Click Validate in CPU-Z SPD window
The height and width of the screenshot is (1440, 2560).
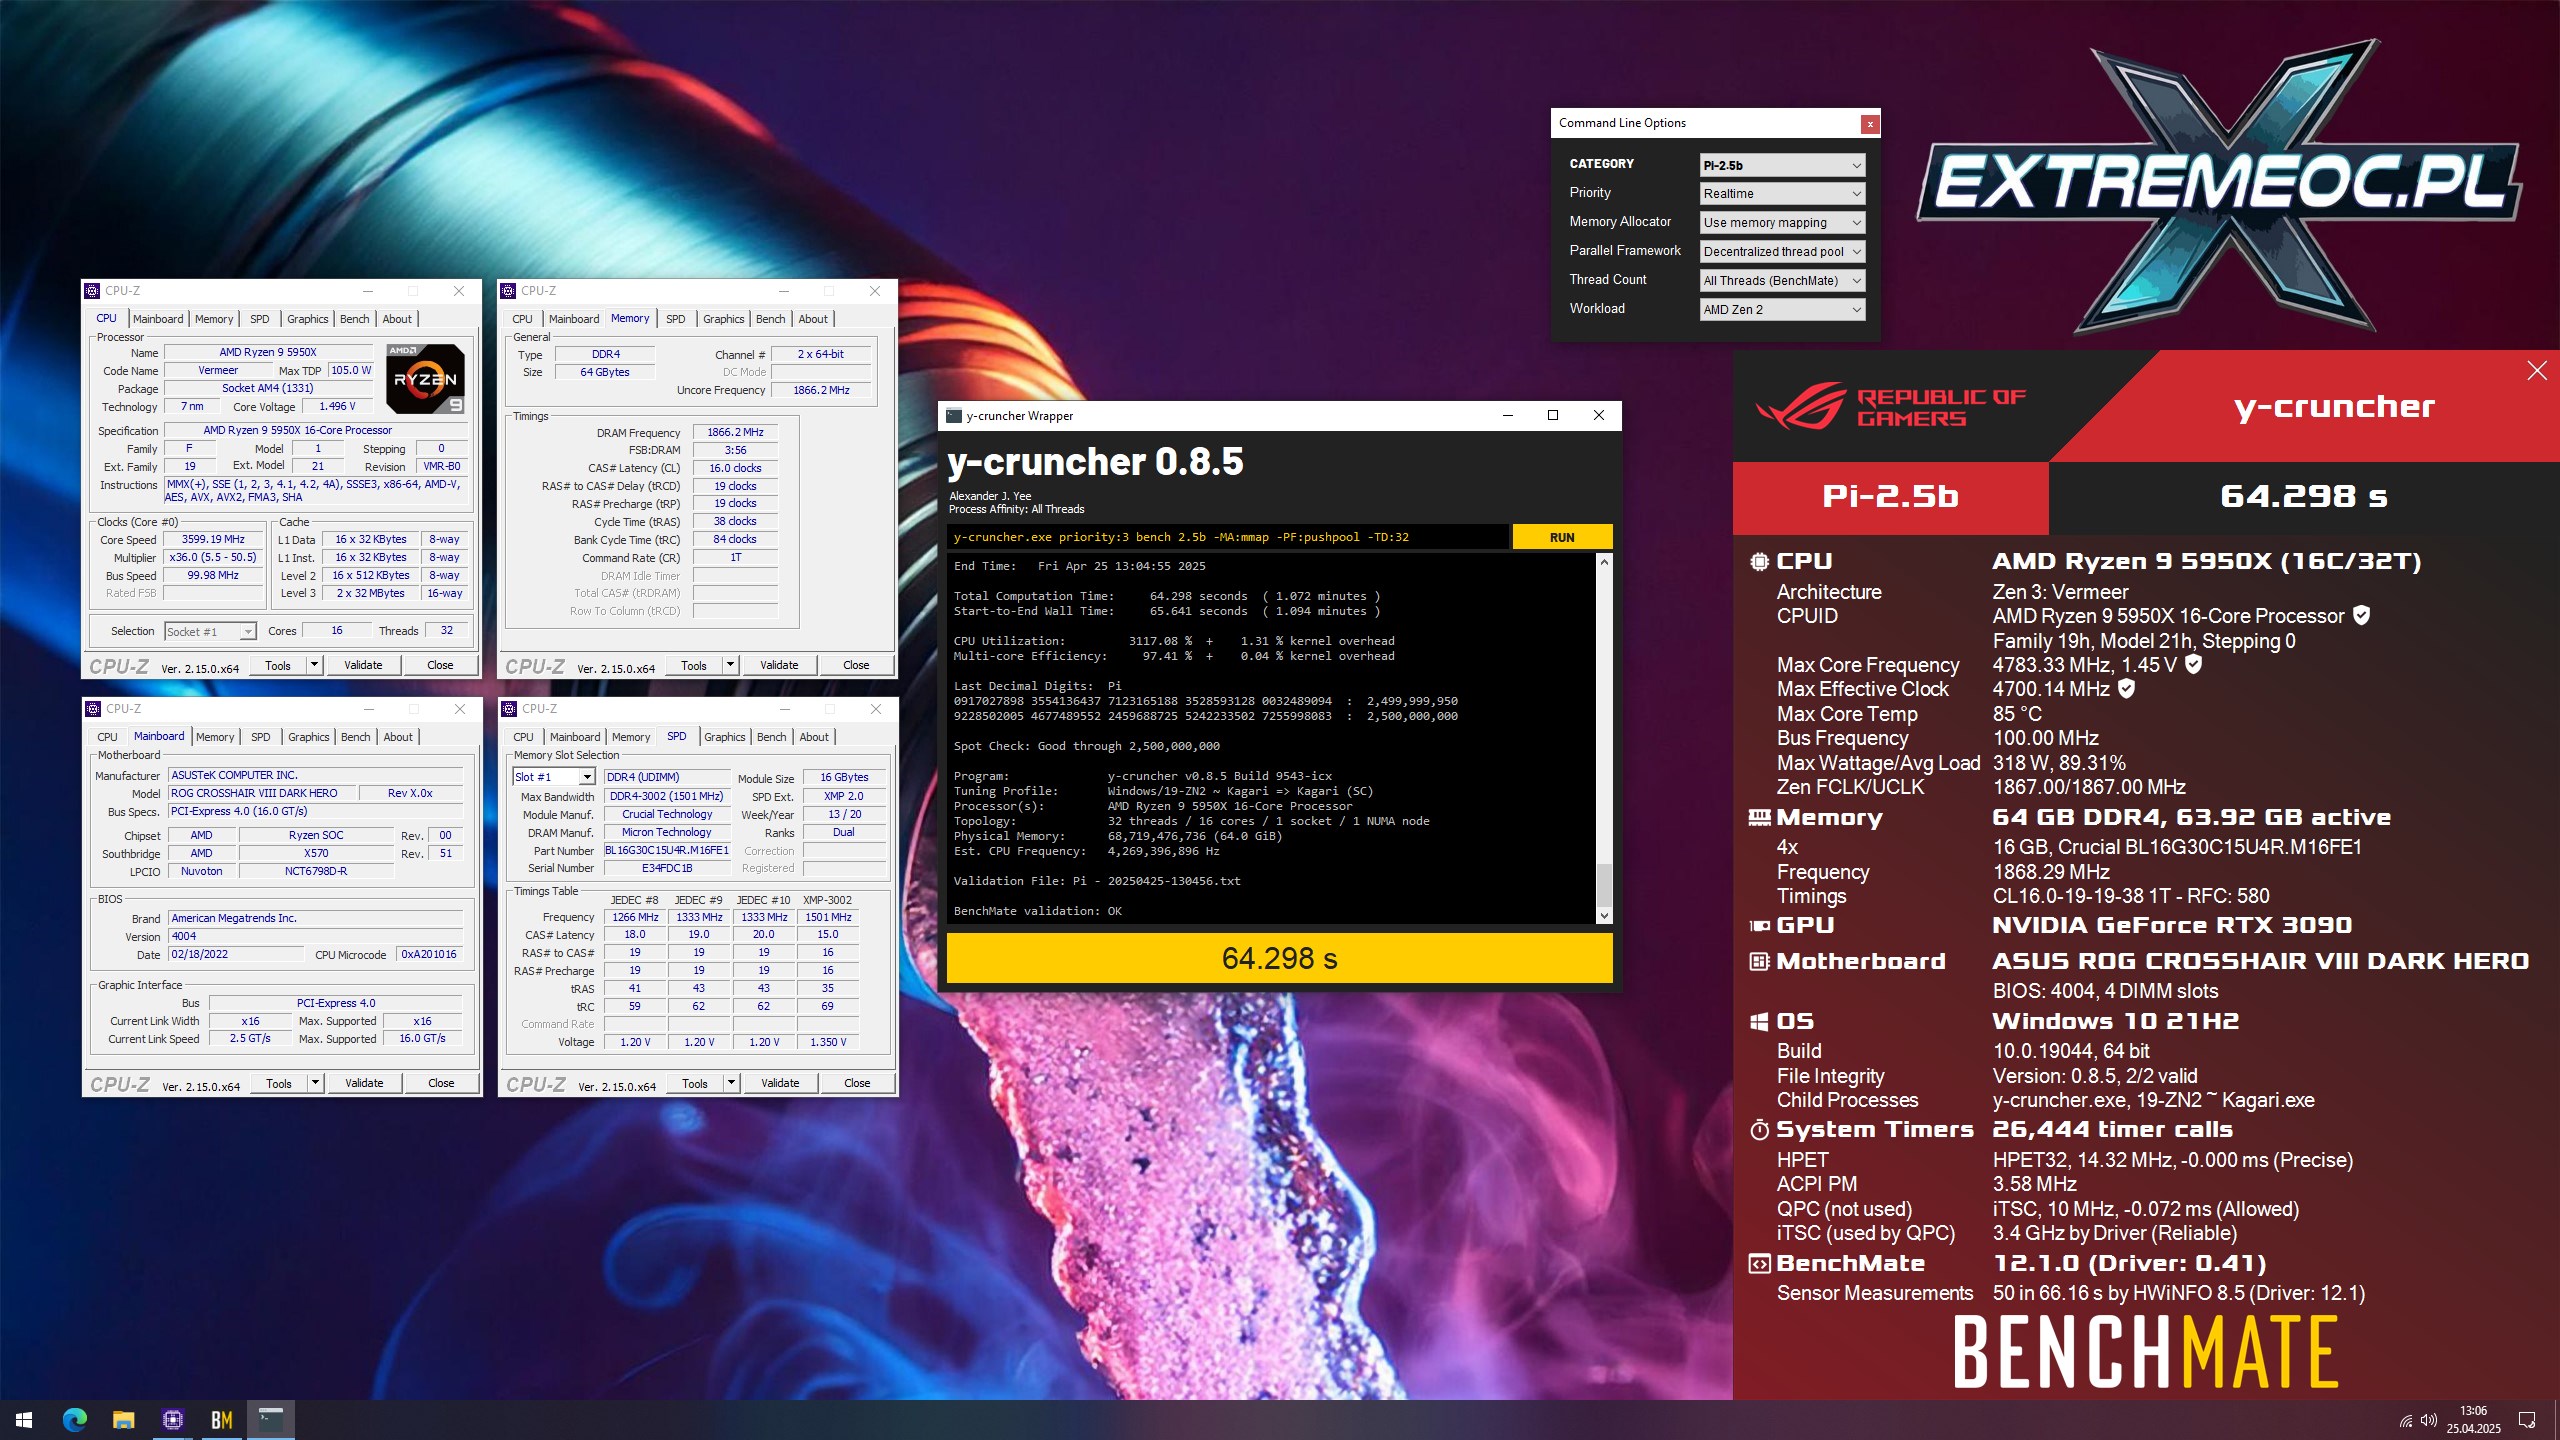coord(780,1083)
